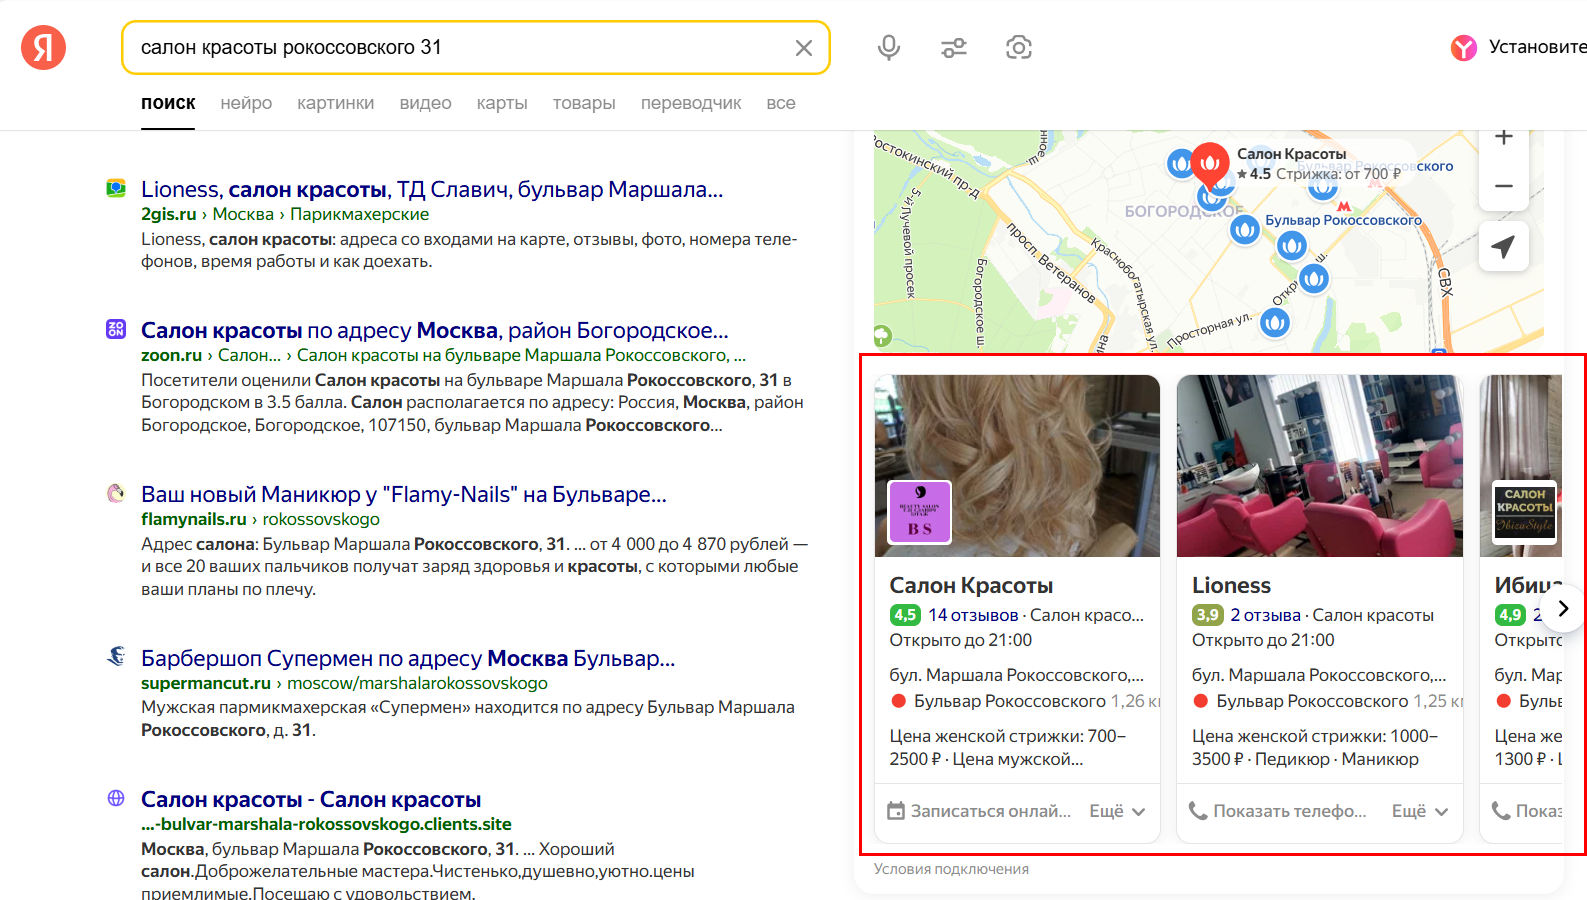Image resolution: width=1587 pixels, height=900 pixels.
Task: Click calendar icon beside Записаться онлайн
Action: (x=896, y=811)
